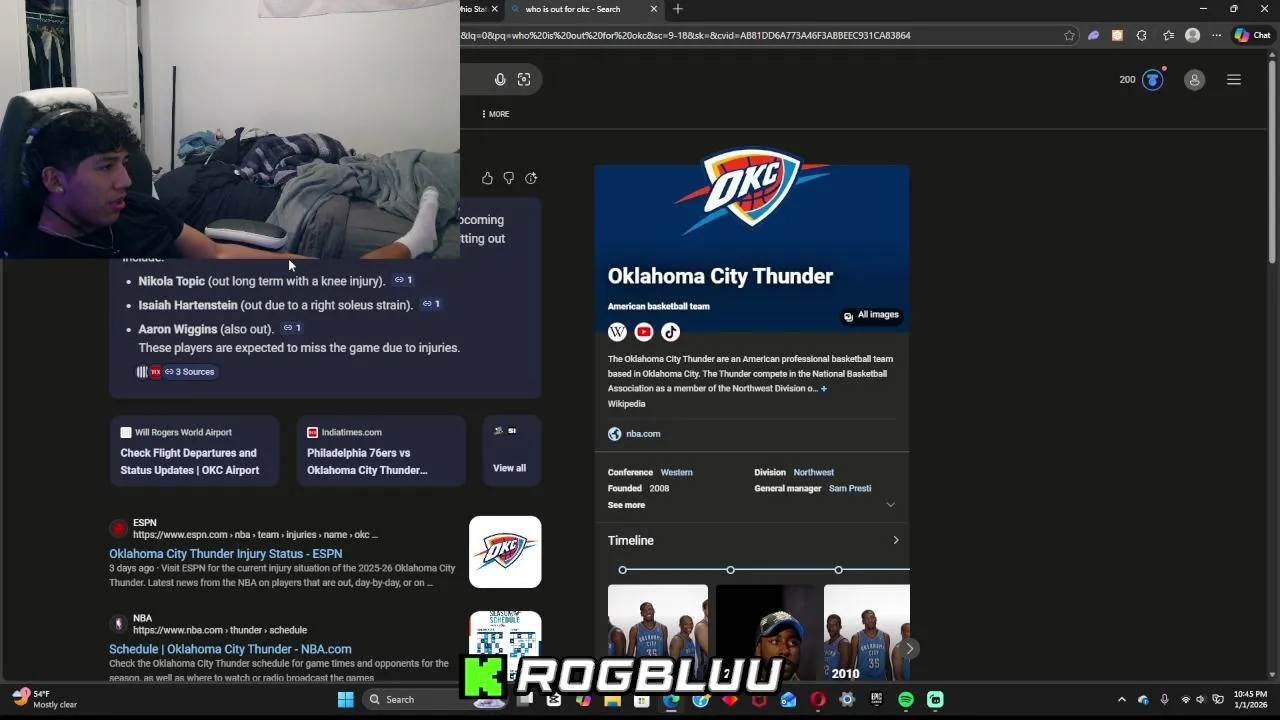The height and width of the screenshot is (720, 1280).
Task: Open a new browser tab
Action: click(x=678, y=9)
